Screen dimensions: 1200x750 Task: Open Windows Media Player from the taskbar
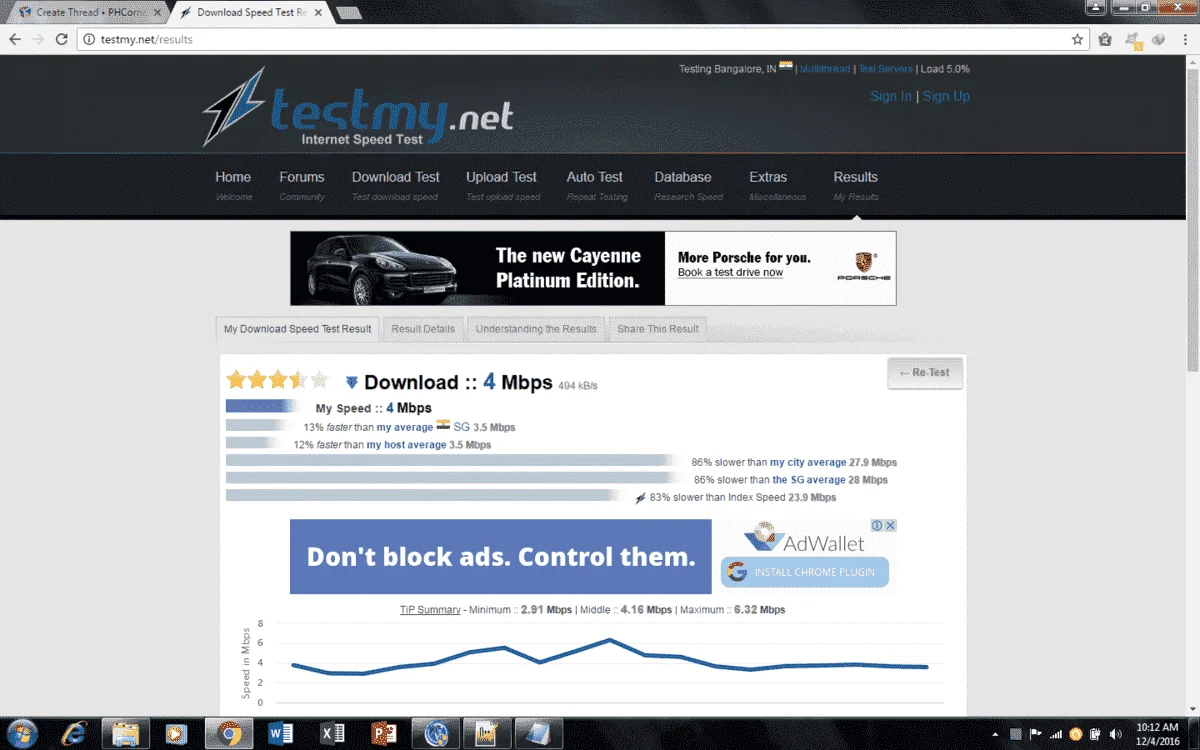click(x=177, y=734)
